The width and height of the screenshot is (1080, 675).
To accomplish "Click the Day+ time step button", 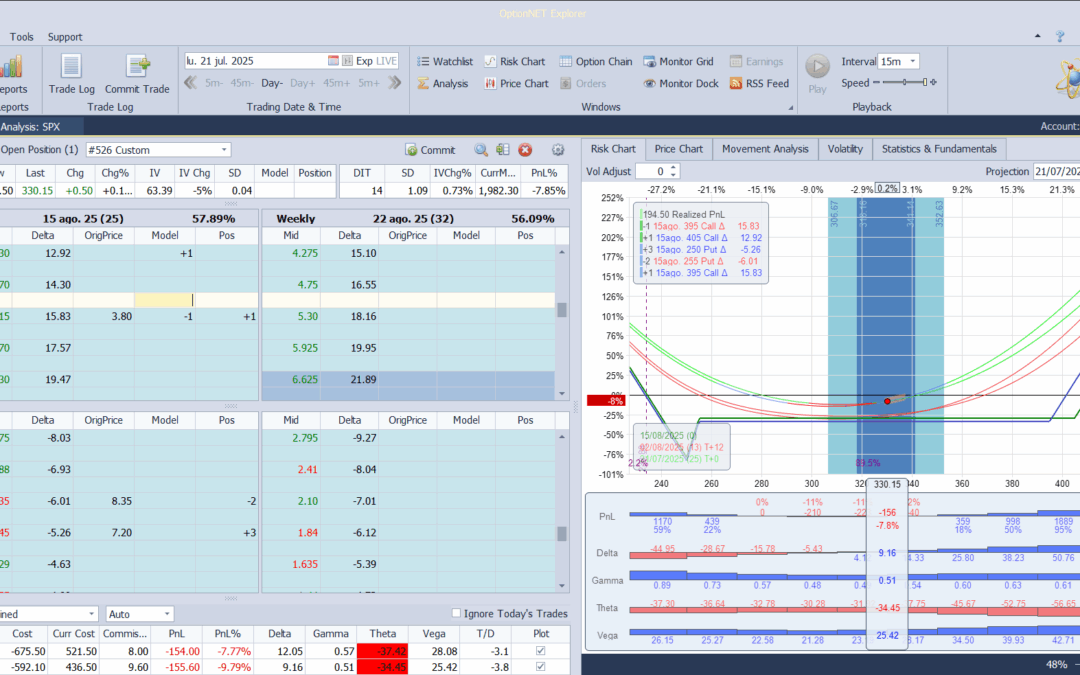I will point(302,83).
